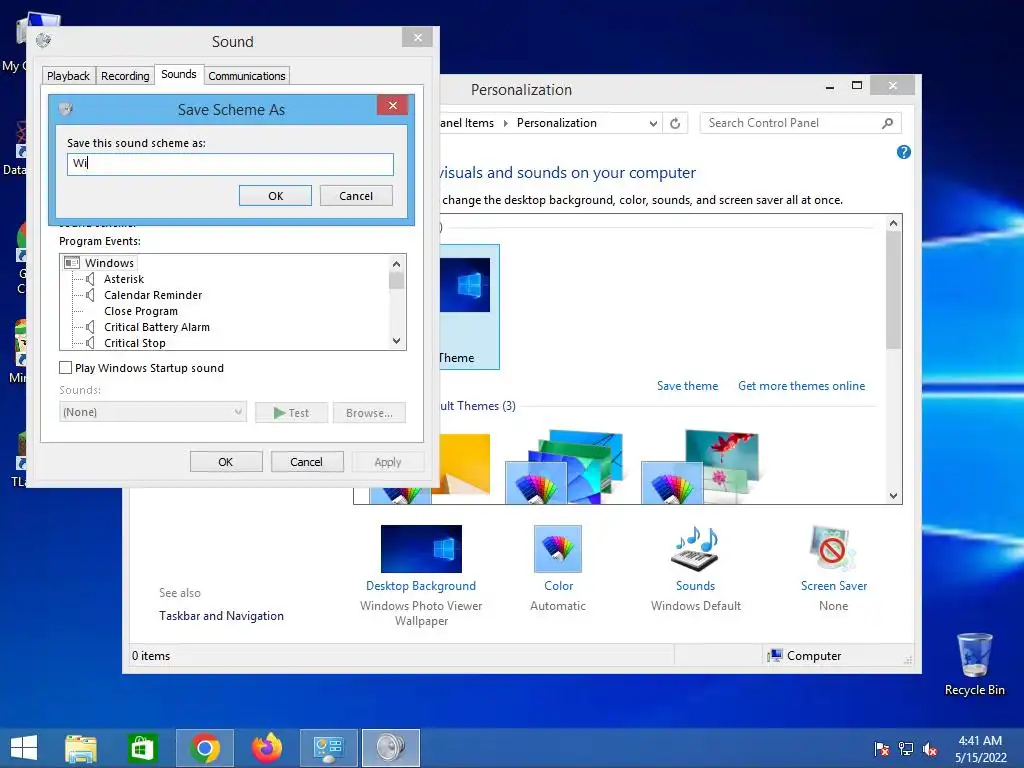
Task: Click the themes list scroll down arrow
Action: (893, 496)
